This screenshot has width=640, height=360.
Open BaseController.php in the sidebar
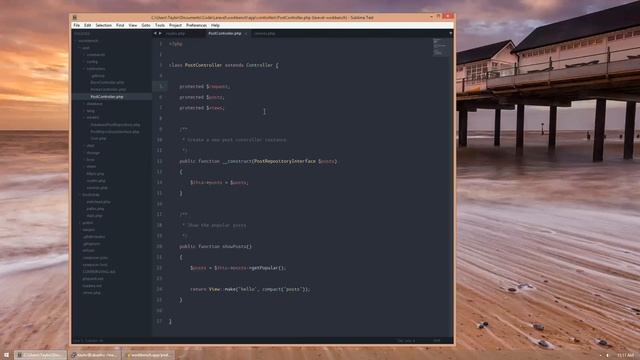coord(107,82)
